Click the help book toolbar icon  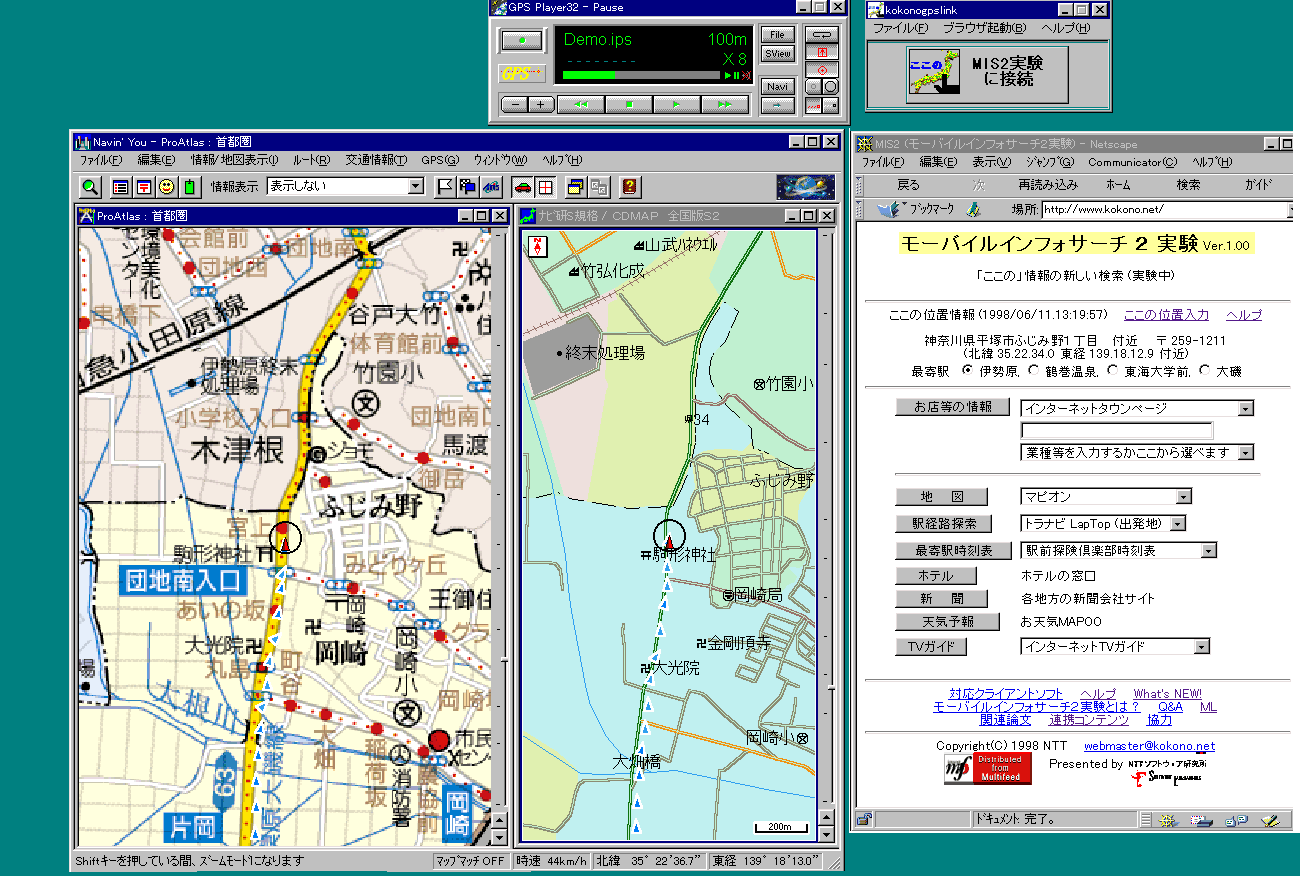[629, 186]
